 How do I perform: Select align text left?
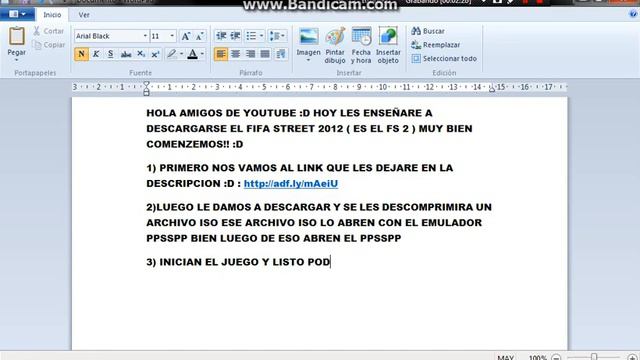(221, 54)
